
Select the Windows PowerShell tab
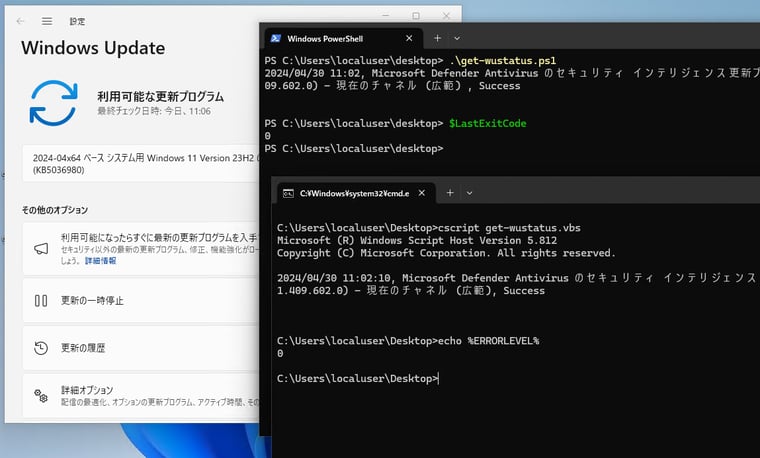[x=344, y=38]
